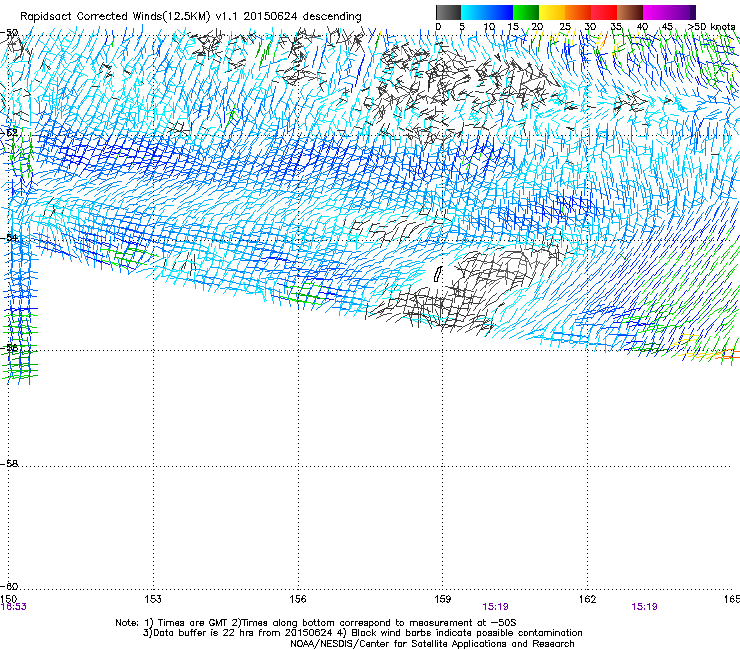740x650 pixels.
Task: Click the "30" label on the speed scale
Action: click(590, 27)
